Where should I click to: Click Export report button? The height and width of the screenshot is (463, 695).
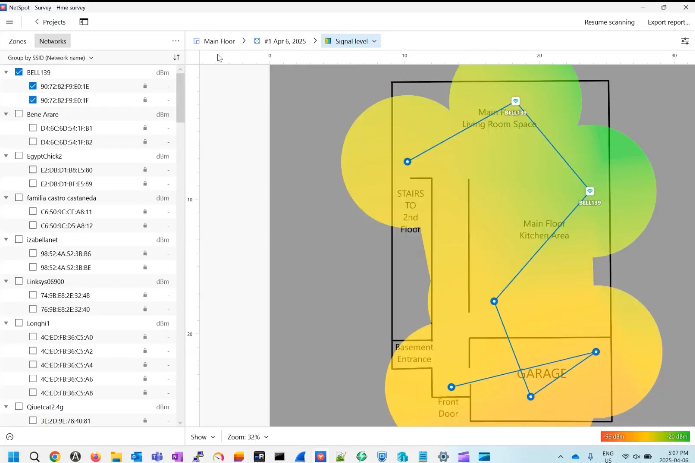coord(667,21)
